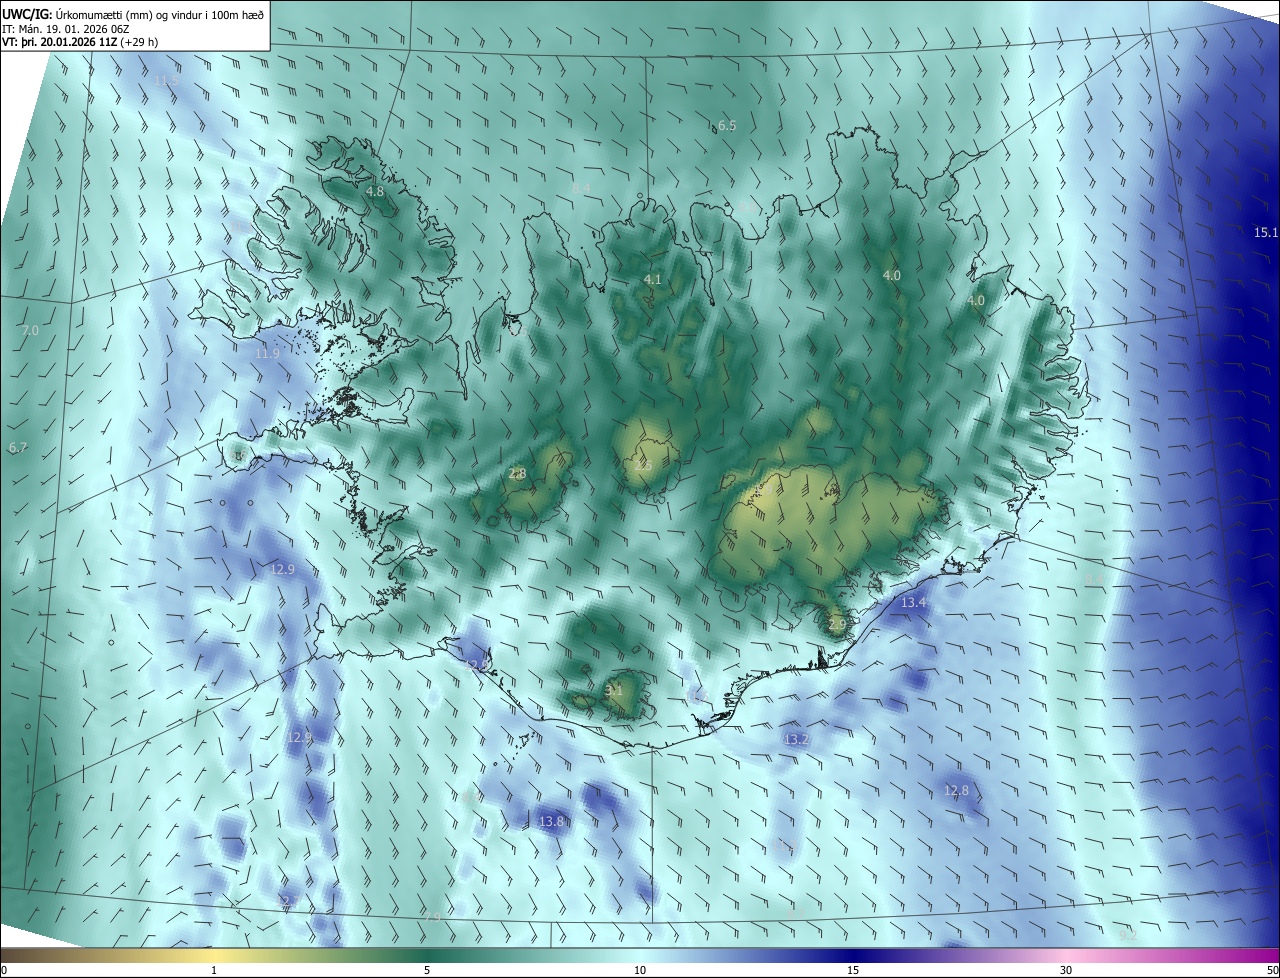Click the 4.1 value label

click(652, 280)
